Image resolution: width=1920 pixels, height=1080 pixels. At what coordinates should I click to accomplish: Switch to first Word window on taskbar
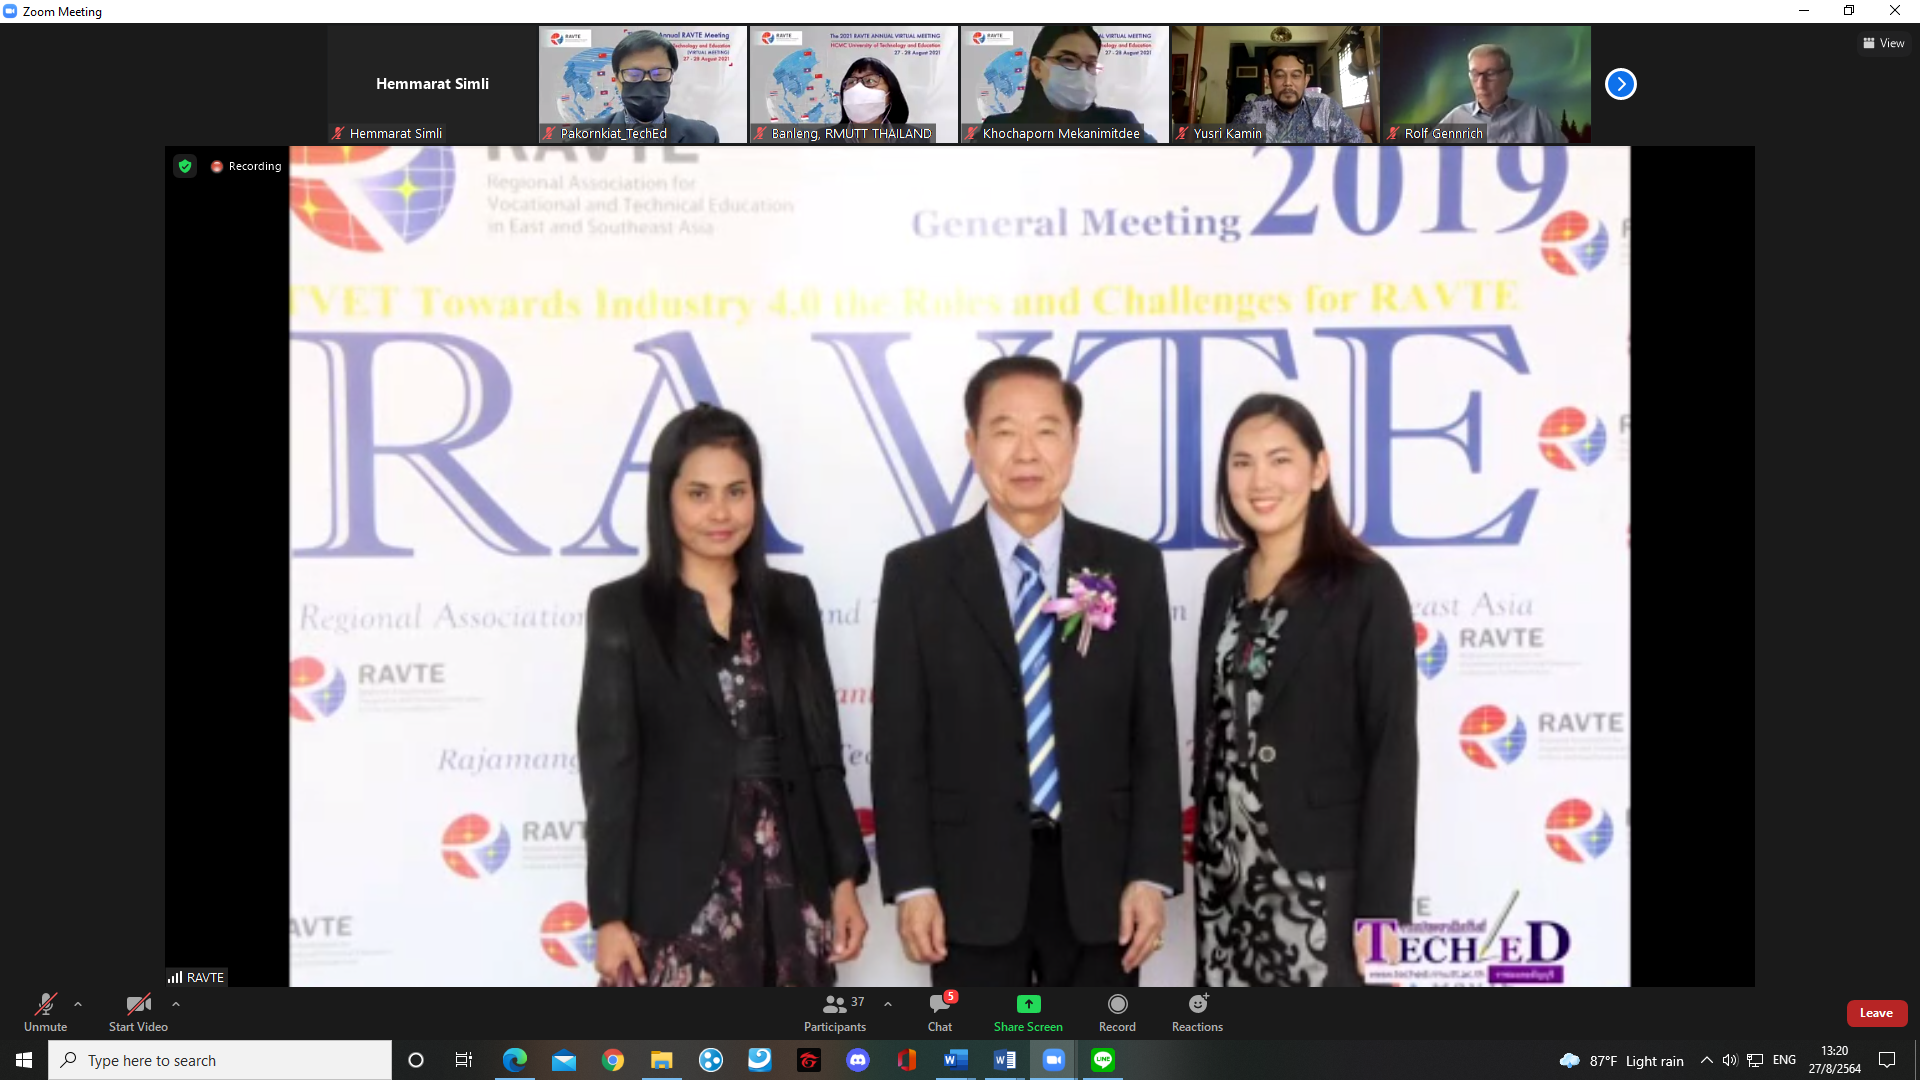[x=956, y=1060]
